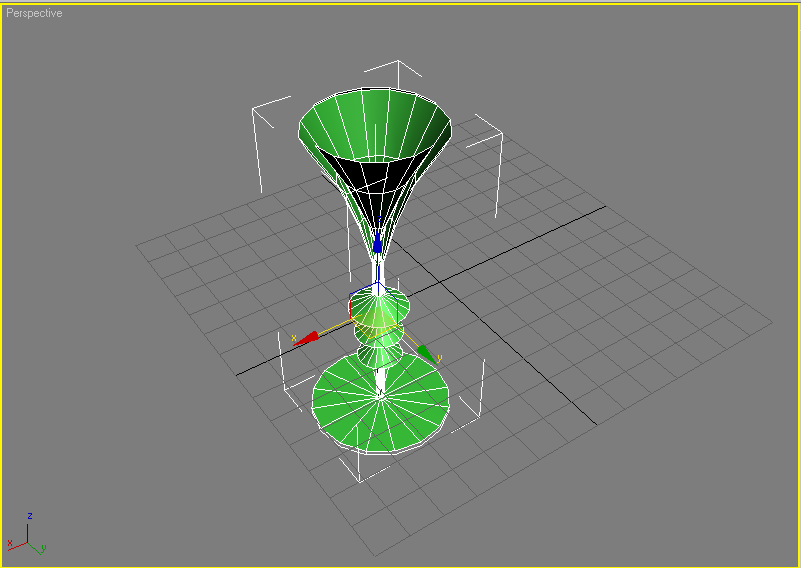Click the green Y-axis gizmo arrow
The image size is (801, 568).
pyautogui.click(x=427, y=354)
